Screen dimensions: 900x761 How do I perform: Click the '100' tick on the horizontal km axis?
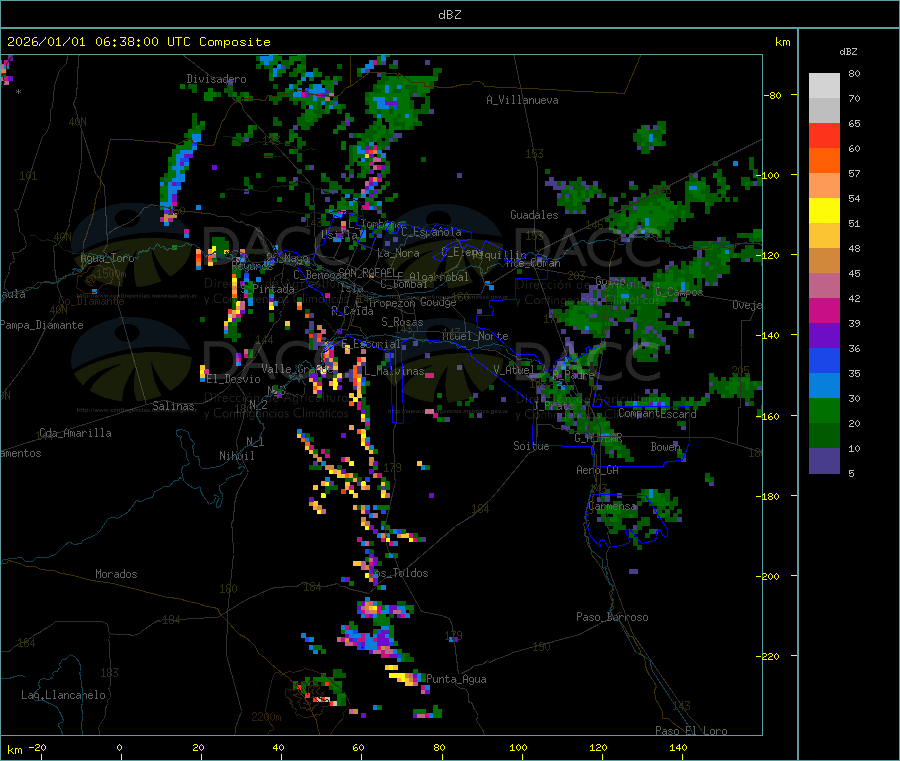pyautogui.click(x=518, y=747)
